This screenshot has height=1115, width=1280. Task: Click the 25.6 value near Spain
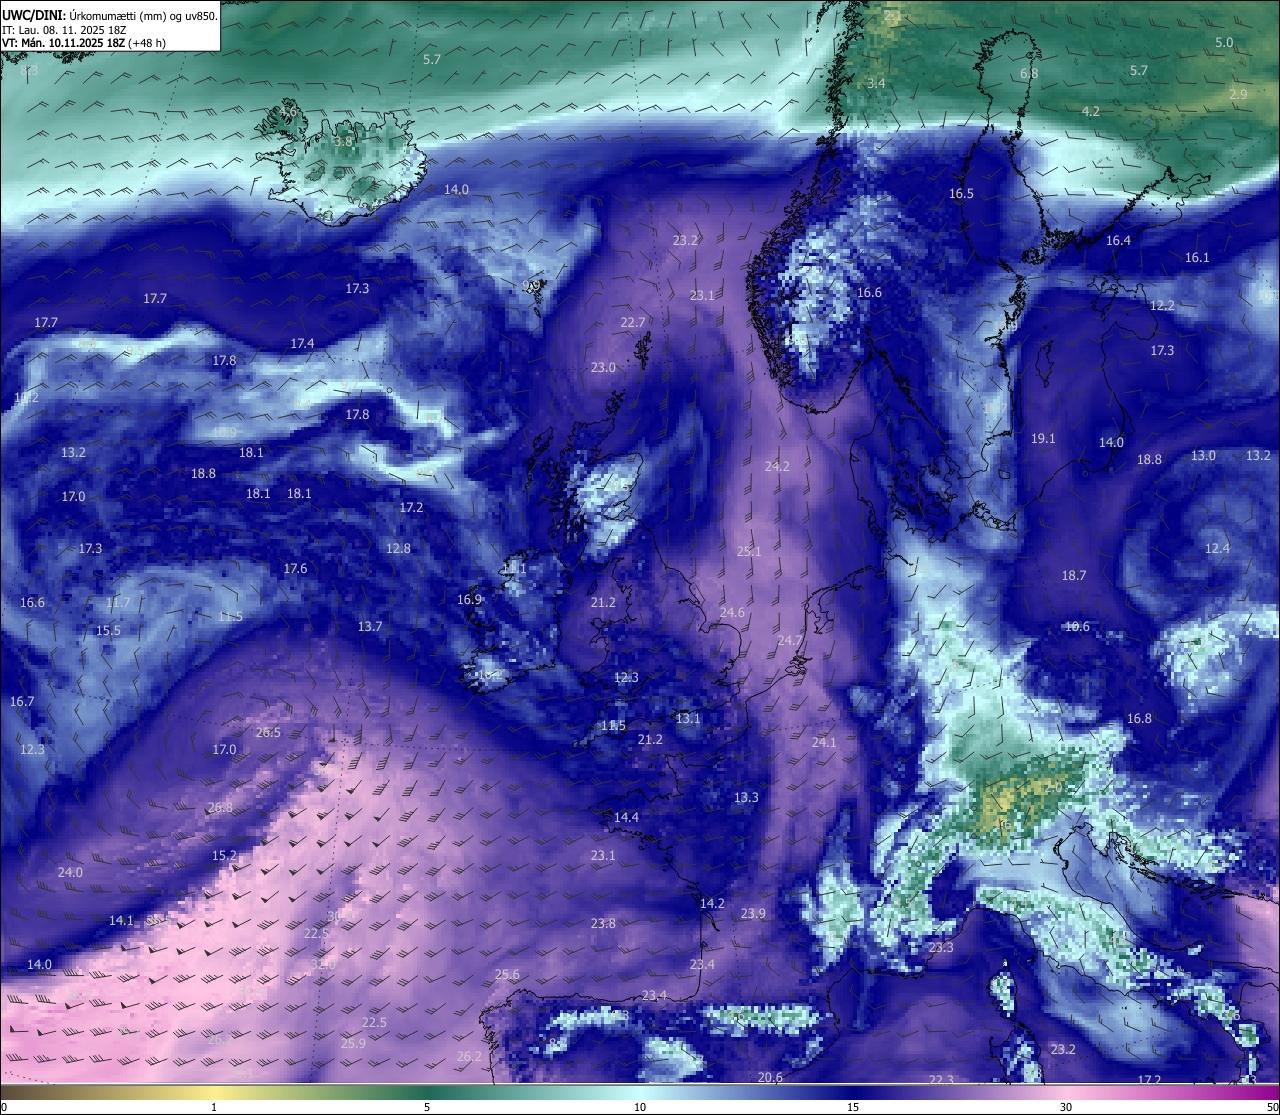tap(507, 975)
